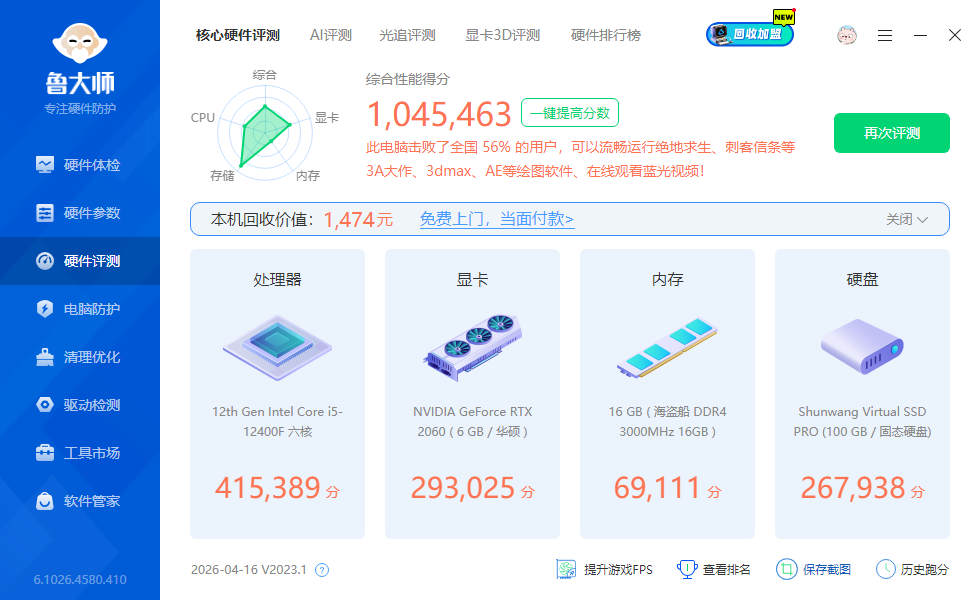Click 保存截图 text link
The height and width of the screenshot is (600, 980).
(827, 569)
